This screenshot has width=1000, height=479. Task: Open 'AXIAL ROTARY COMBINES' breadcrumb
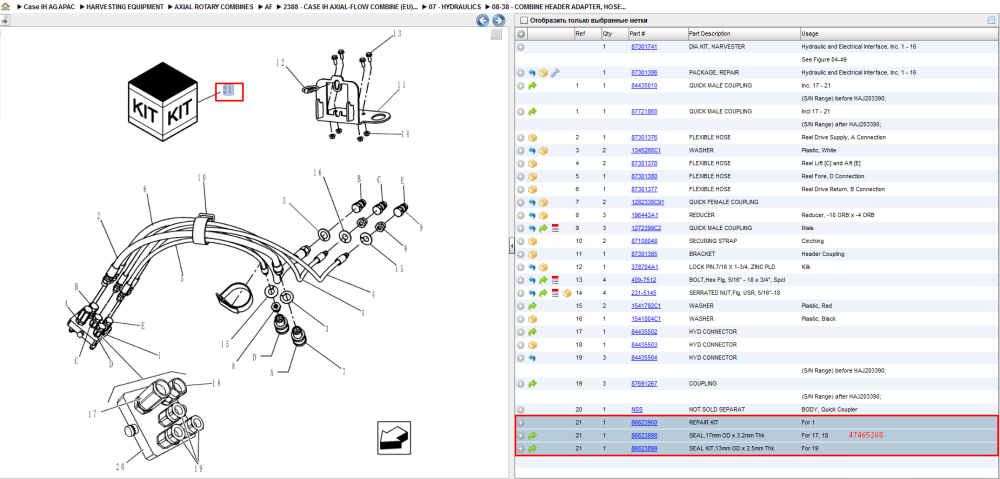pos(213,6)
